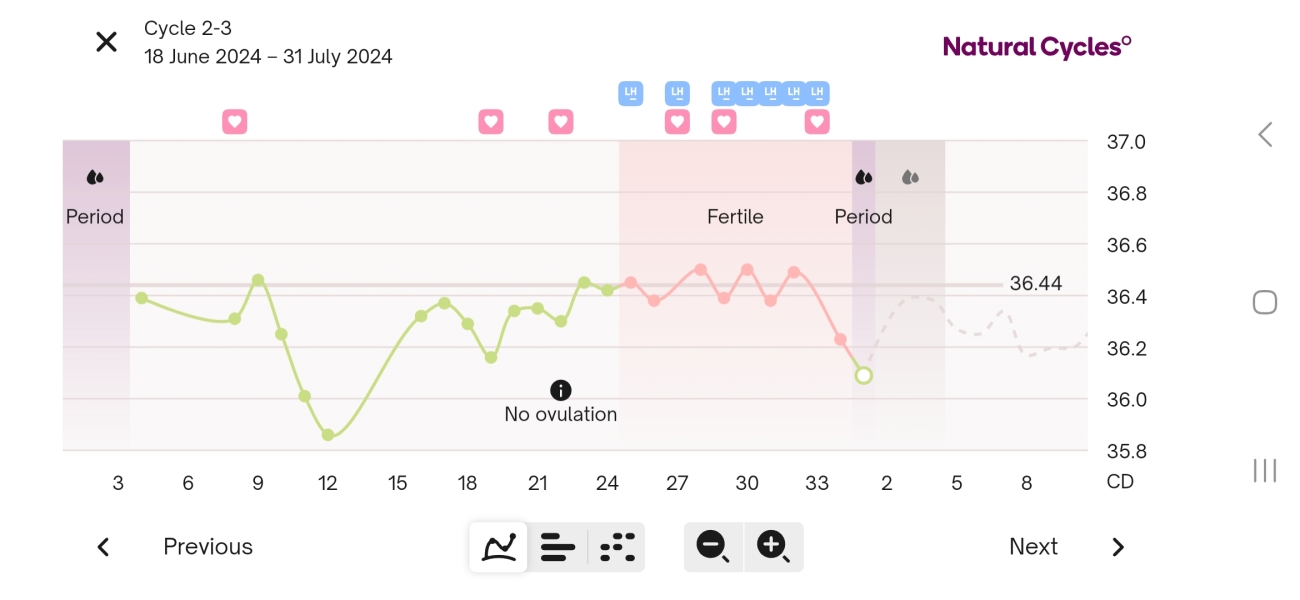Switch to horizontal bars view
The width and height of the screenshot is (1300, 600).
(557, 547)
